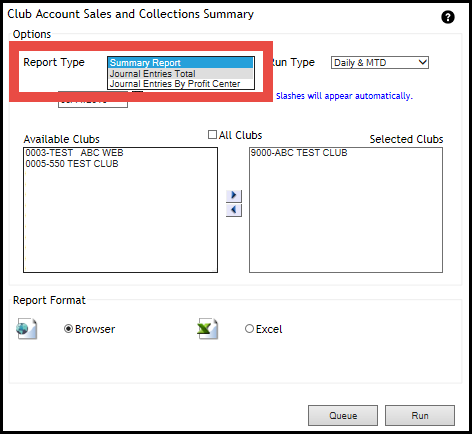Select 9000-ABC TEST CLUB in Selected Clubs
This screenshot has width=472, height=434.
coord(299,153)
